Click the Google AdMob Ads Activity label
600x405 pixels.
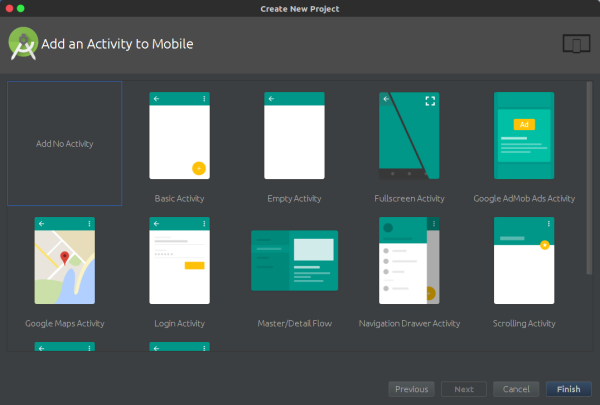tap(524, 199)
